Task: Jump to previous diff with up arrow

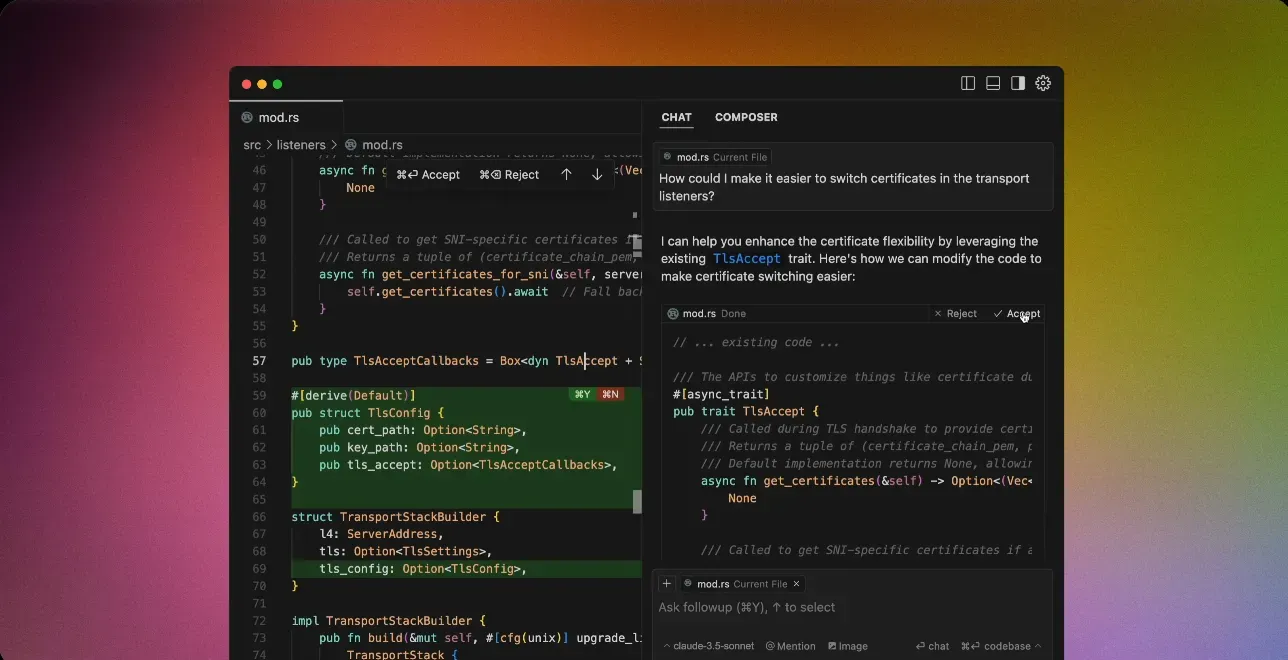Action: (x=566, y=174)
